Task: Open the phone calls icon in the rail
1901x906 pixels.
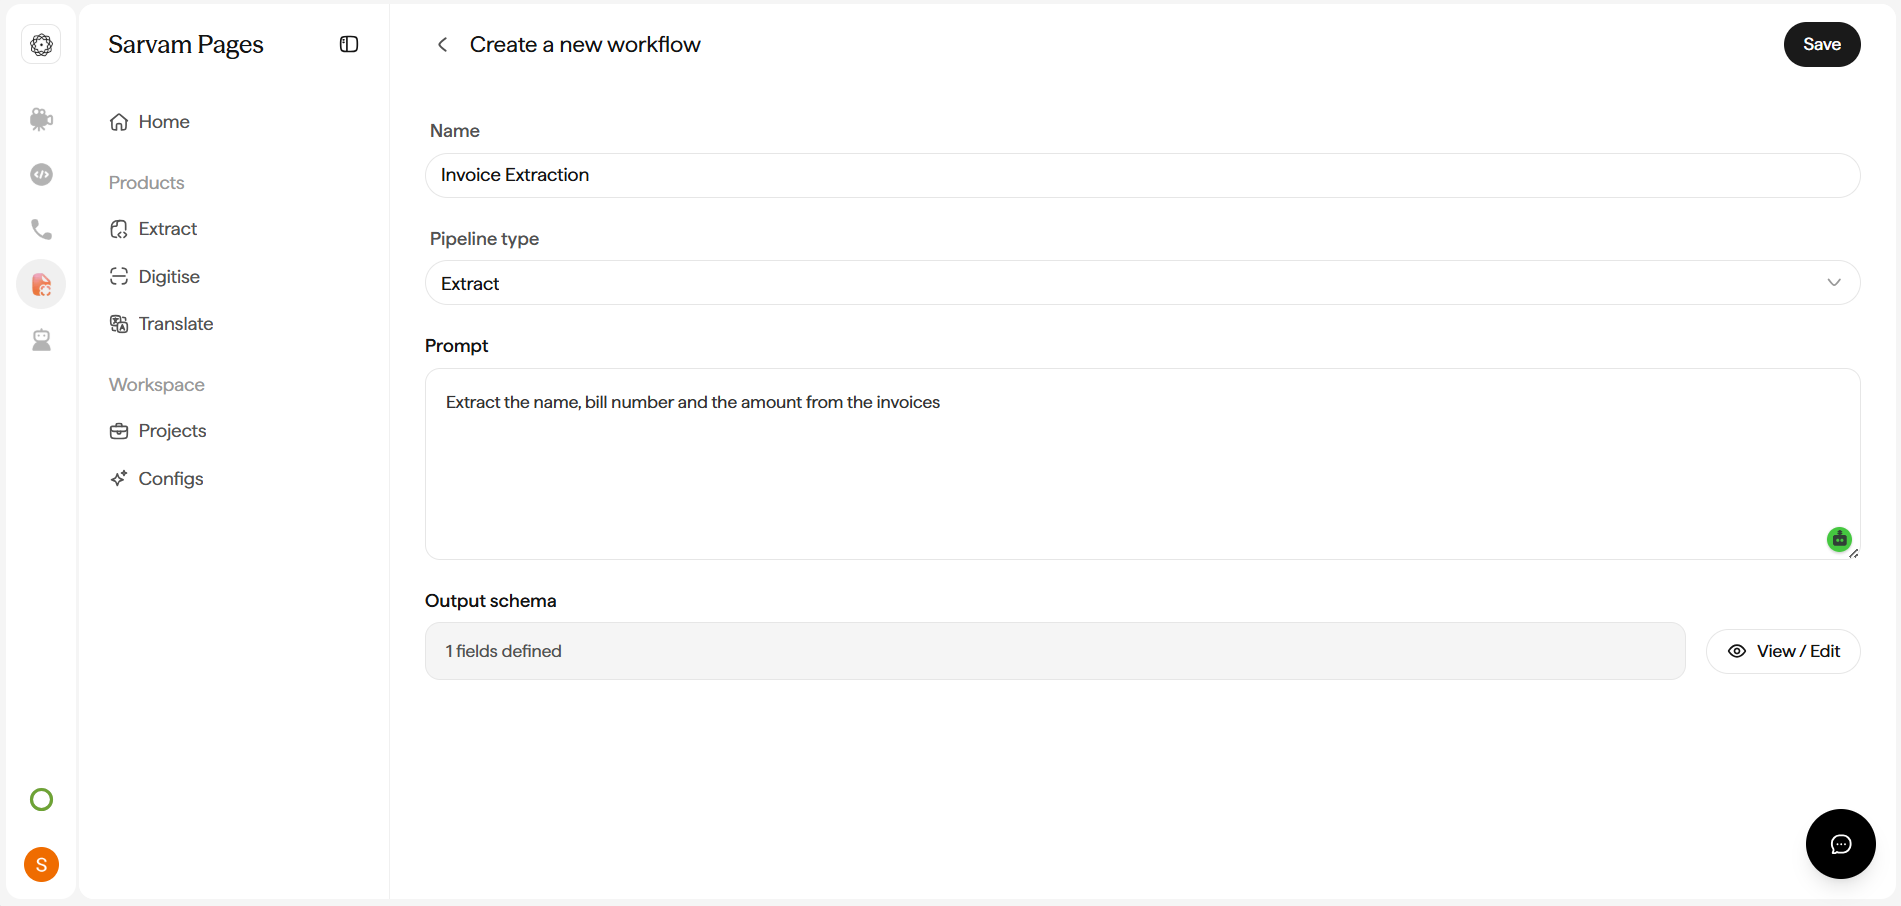Action: click(41, 229)
